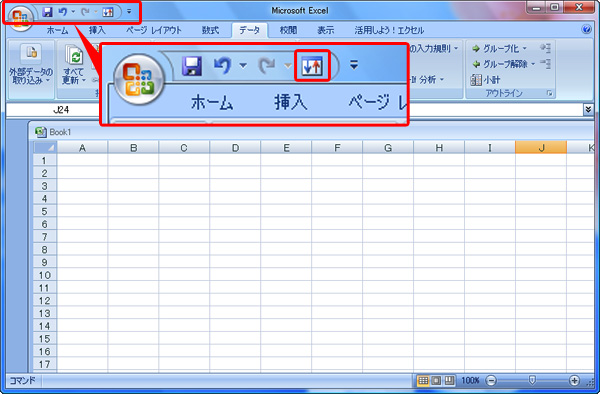
Task: Click the small Save icon in title bar
Action: point(47,12)
